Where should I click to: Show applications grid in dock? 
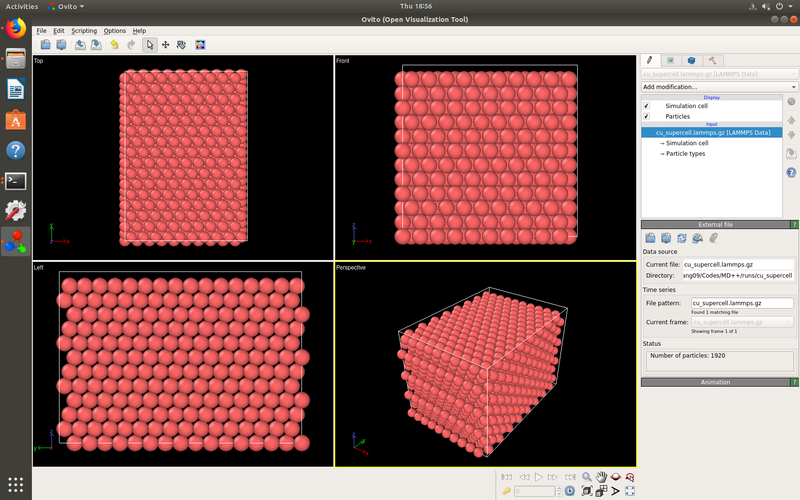click(16, 484)
